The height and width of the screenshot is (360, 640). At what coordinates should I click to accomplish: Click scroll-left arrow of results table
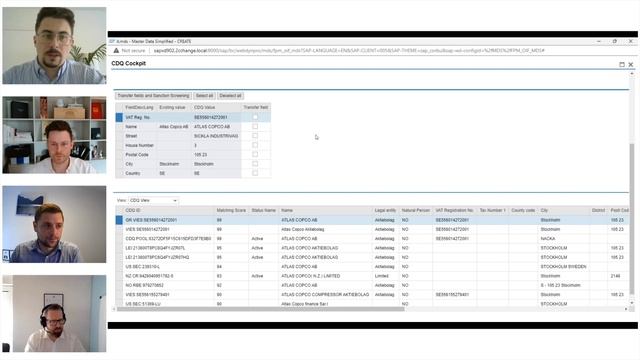pyautogui.click(x=114, y=309)
